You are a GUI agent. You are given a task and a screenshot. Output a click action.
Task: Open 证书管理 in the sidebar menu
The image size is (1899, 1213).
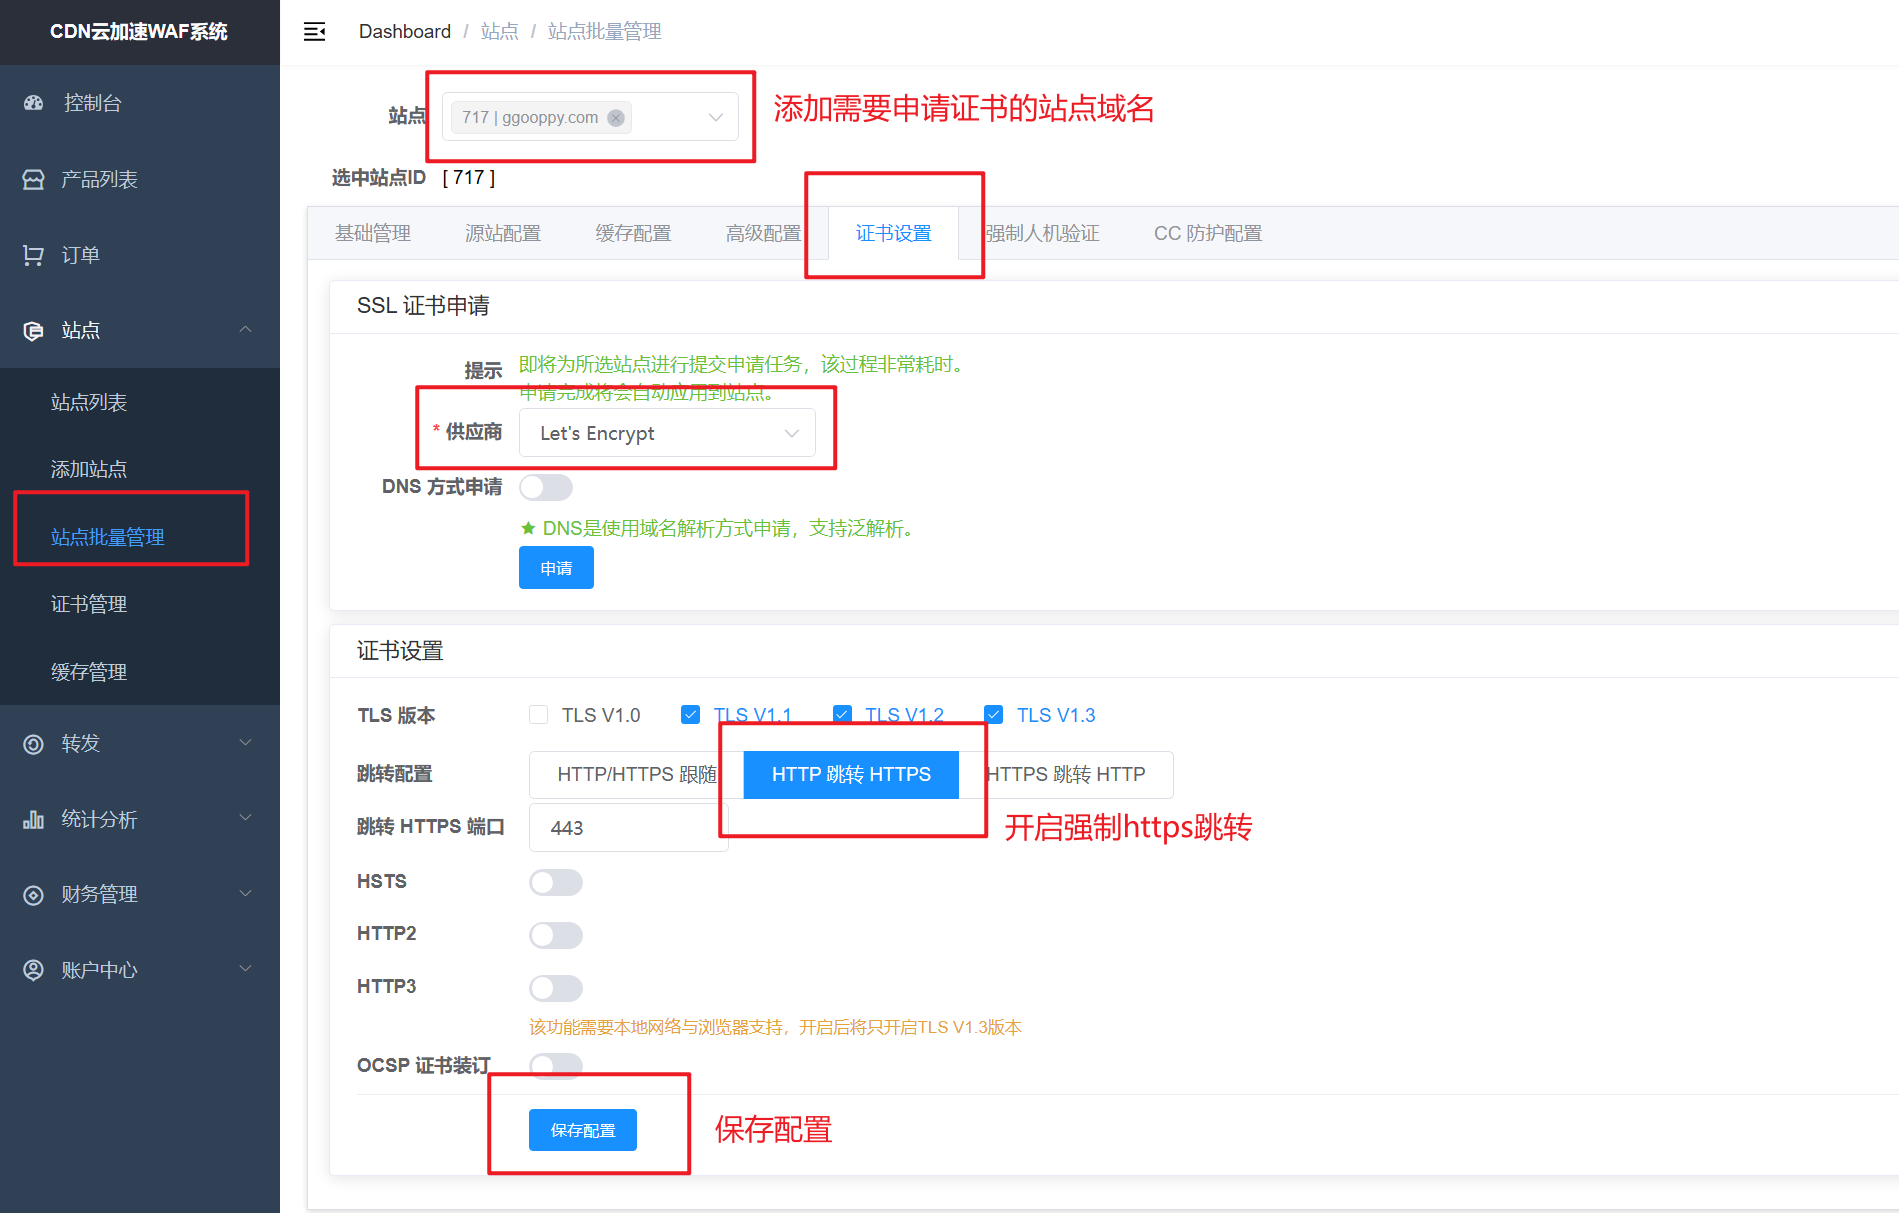coord(89,604)
